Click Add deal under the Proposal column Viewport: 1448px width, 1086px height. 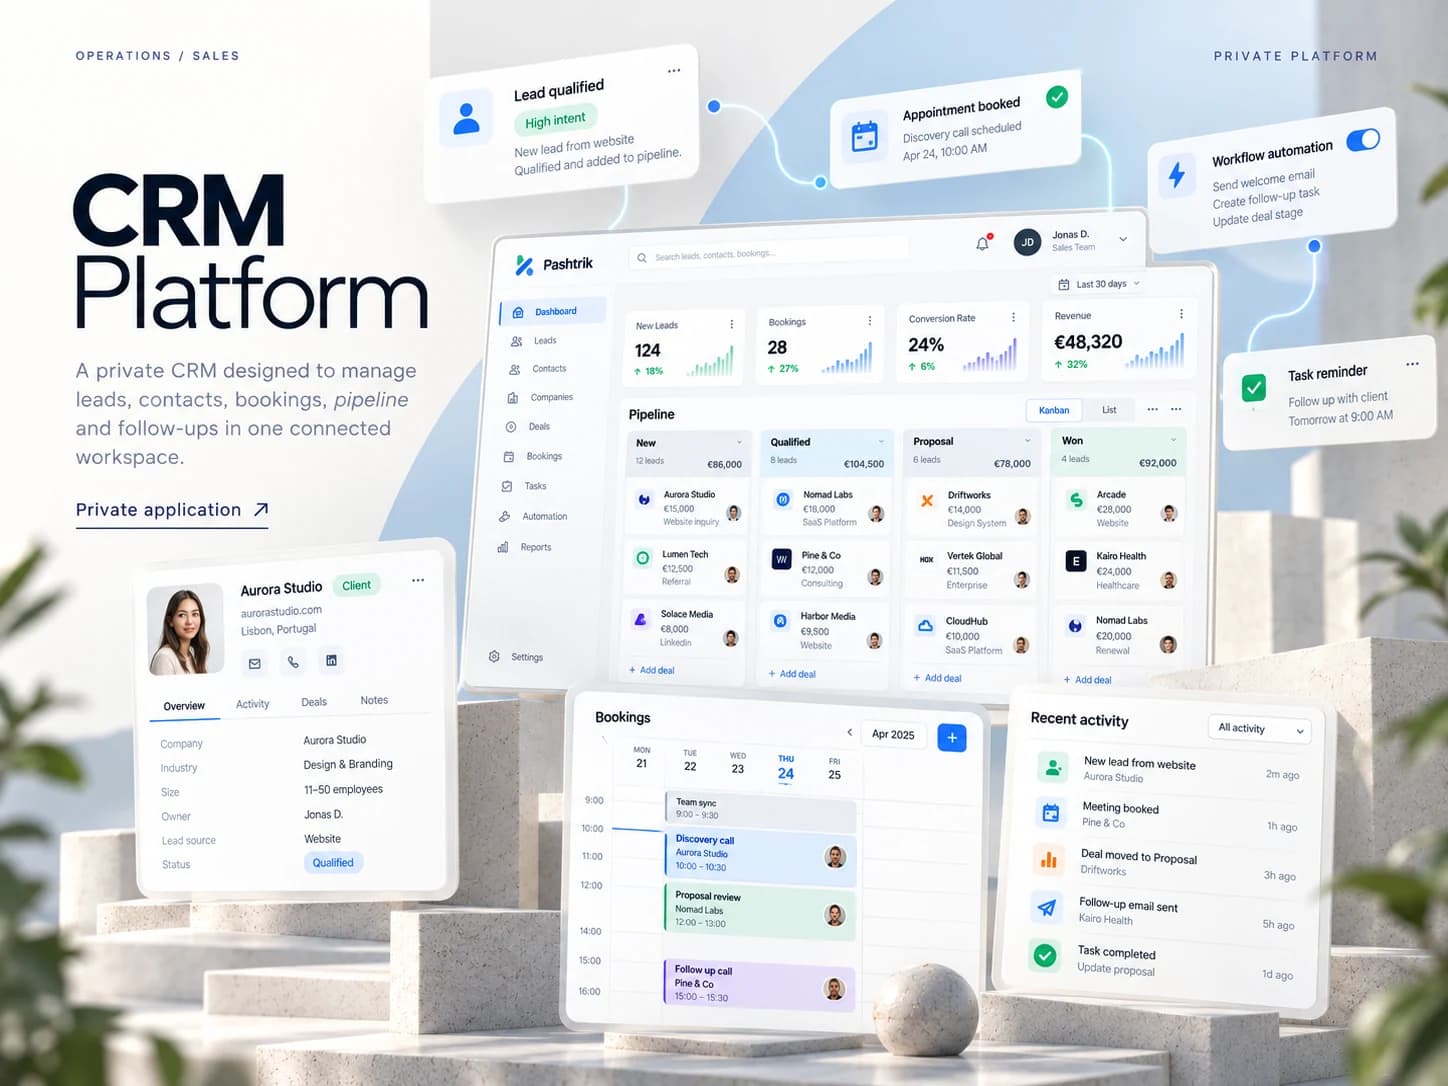pos(937,678)
